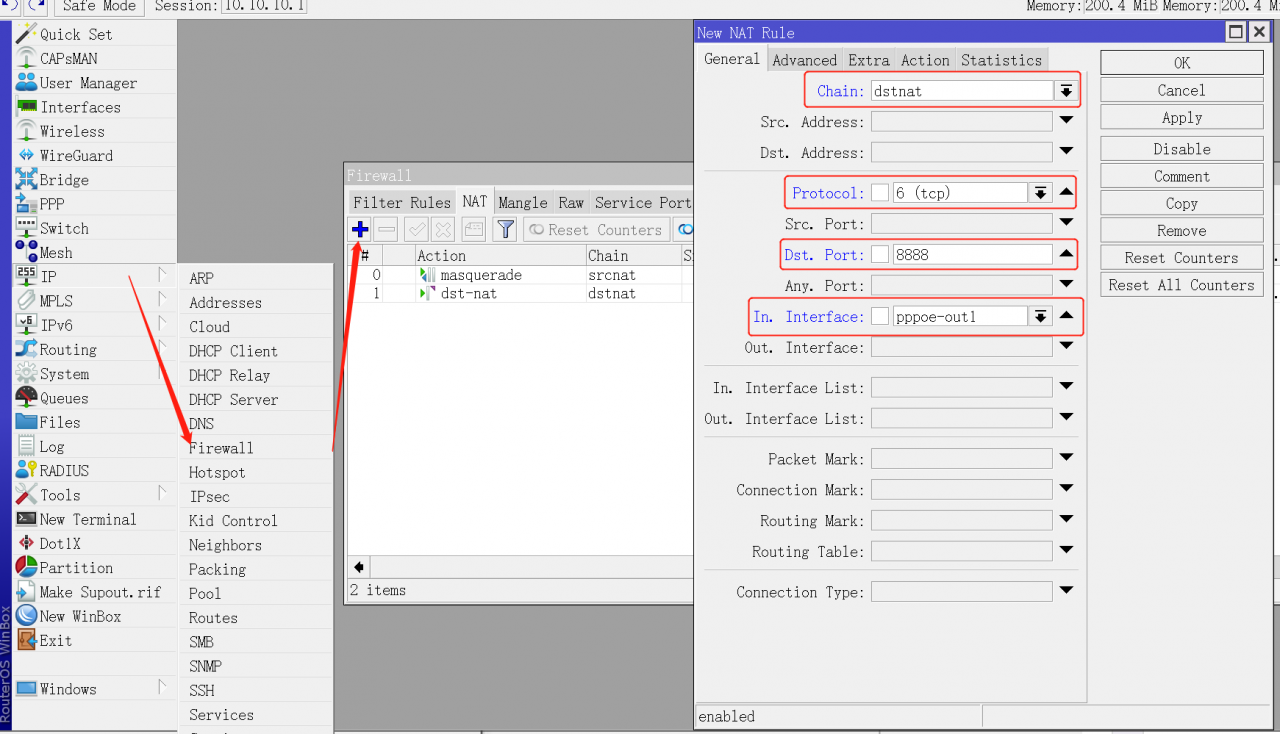The width and height of the screenshot is (1280, 734).
Task: Click the blue plus add rule icon
Action: tap(360, 229)
